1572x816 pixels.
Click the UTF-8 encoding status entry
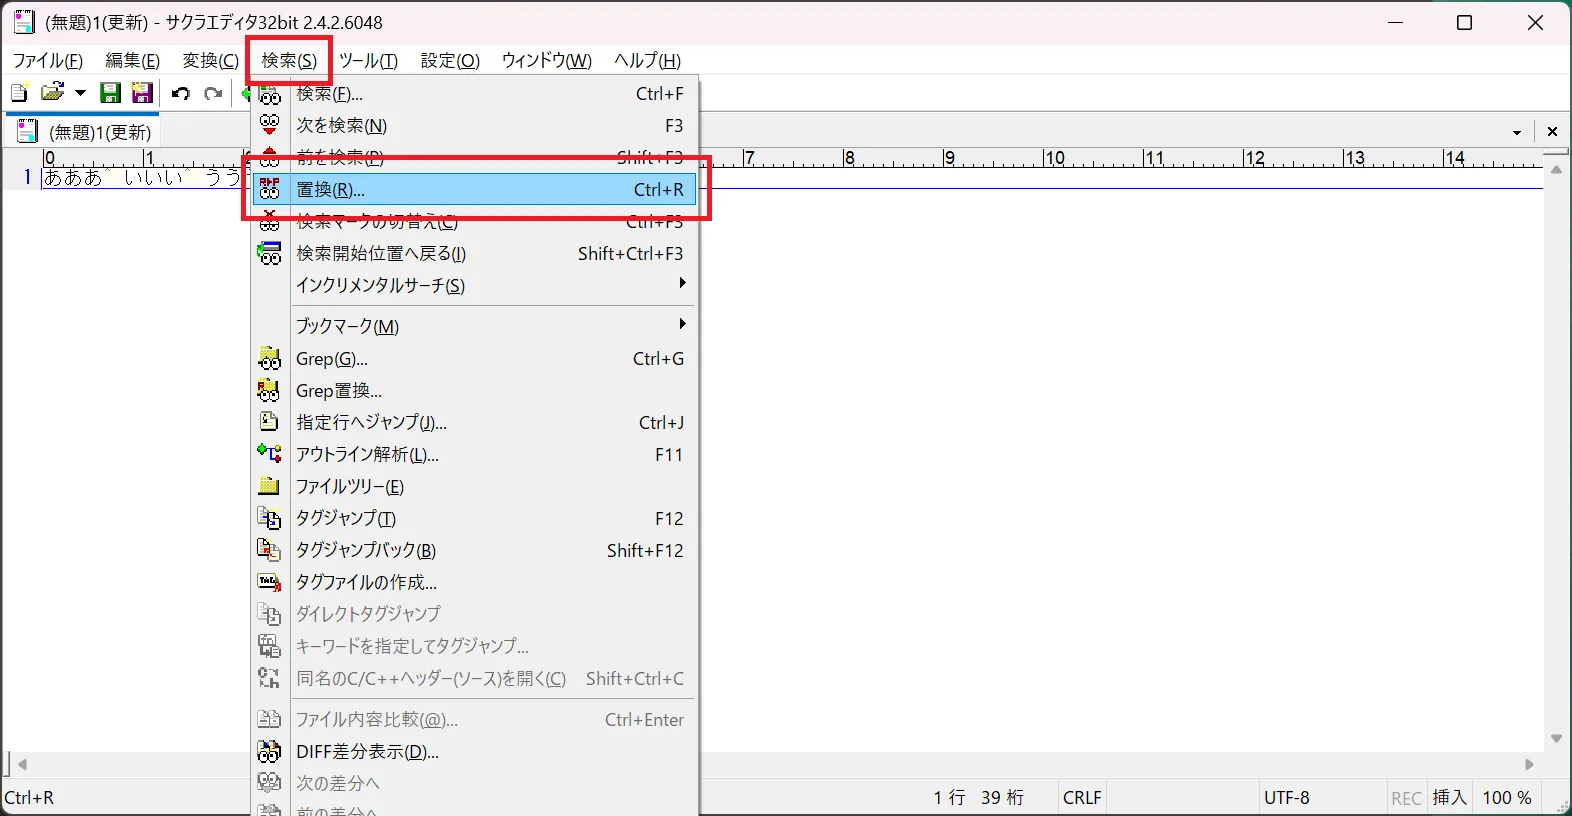(1287, 798)
